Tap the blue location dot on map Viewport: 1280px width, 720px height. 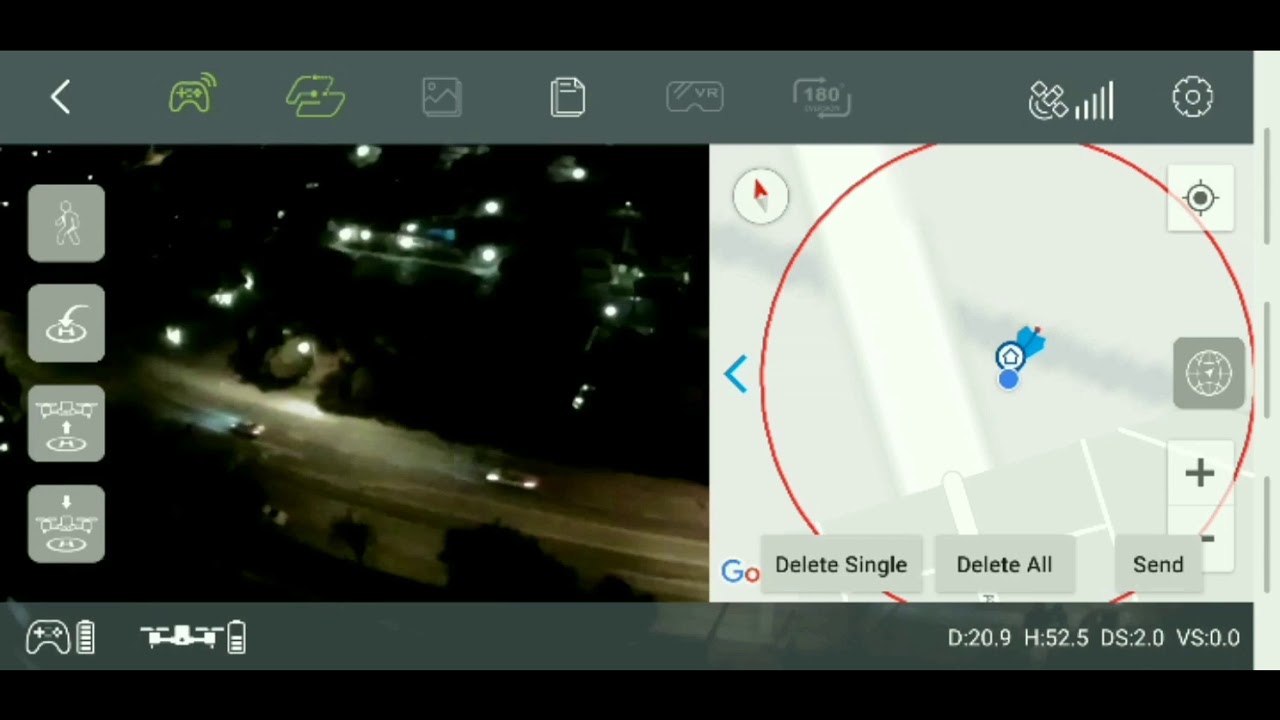(1008, 379)
